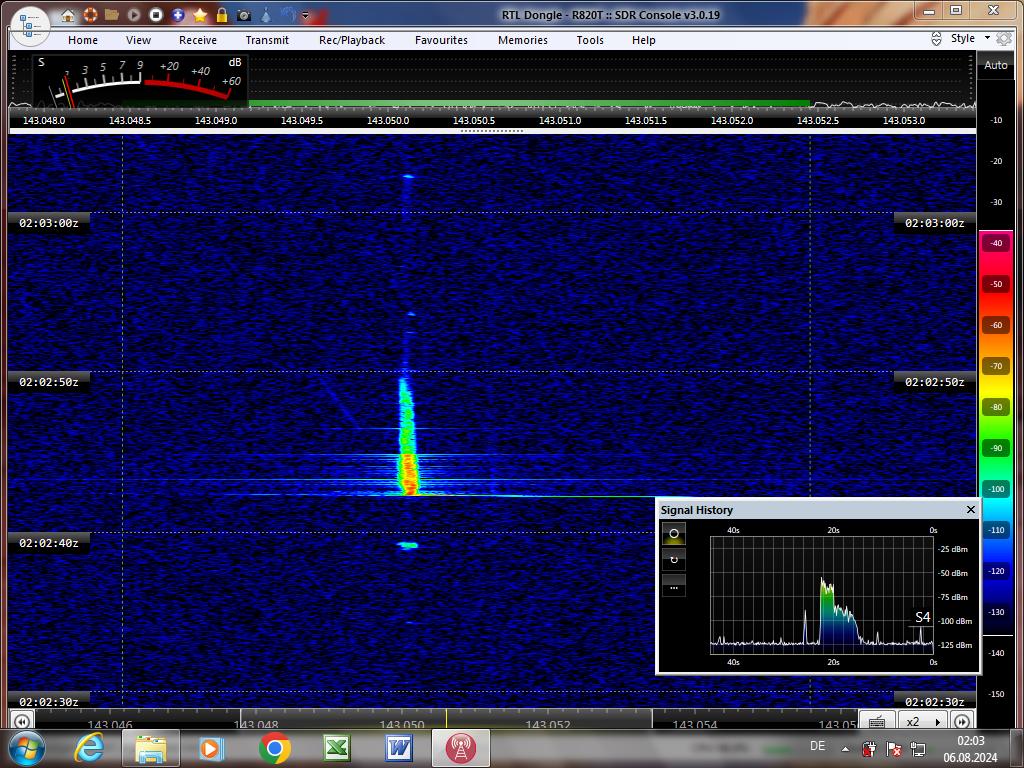
Task: Toggle the circle button in Signal History
Action: click(x=674, y=534)
